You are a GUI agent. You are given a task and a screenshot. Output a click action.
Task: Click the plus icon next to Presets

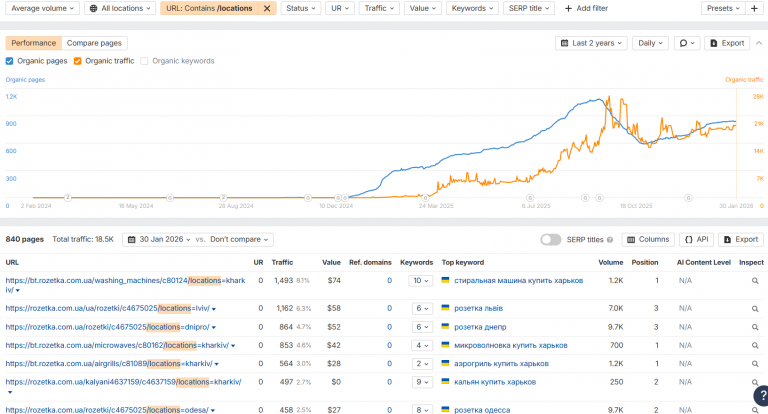point(754,8)
